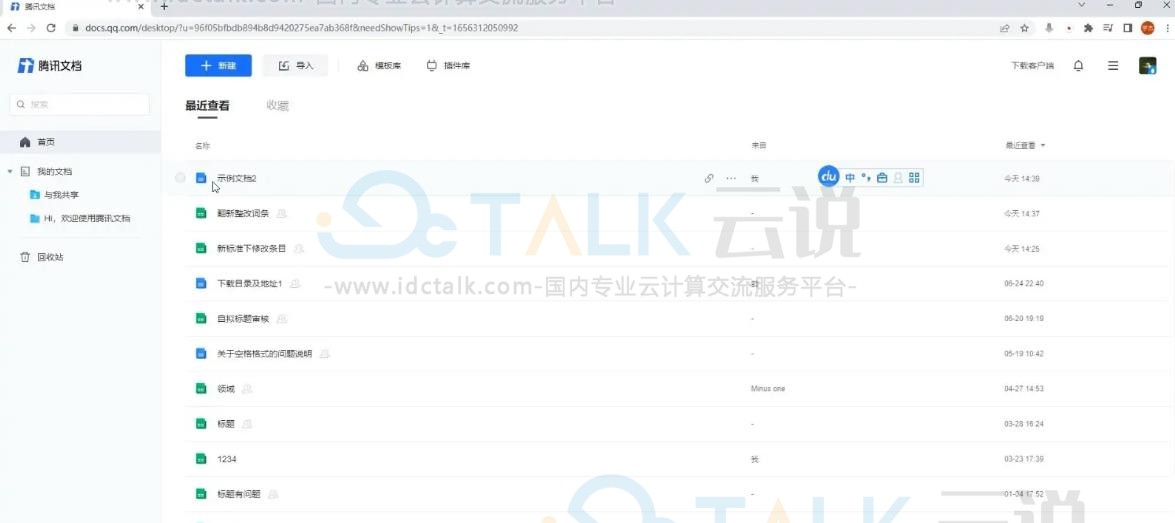Select 首页 in the sidebar

(80, 142)
